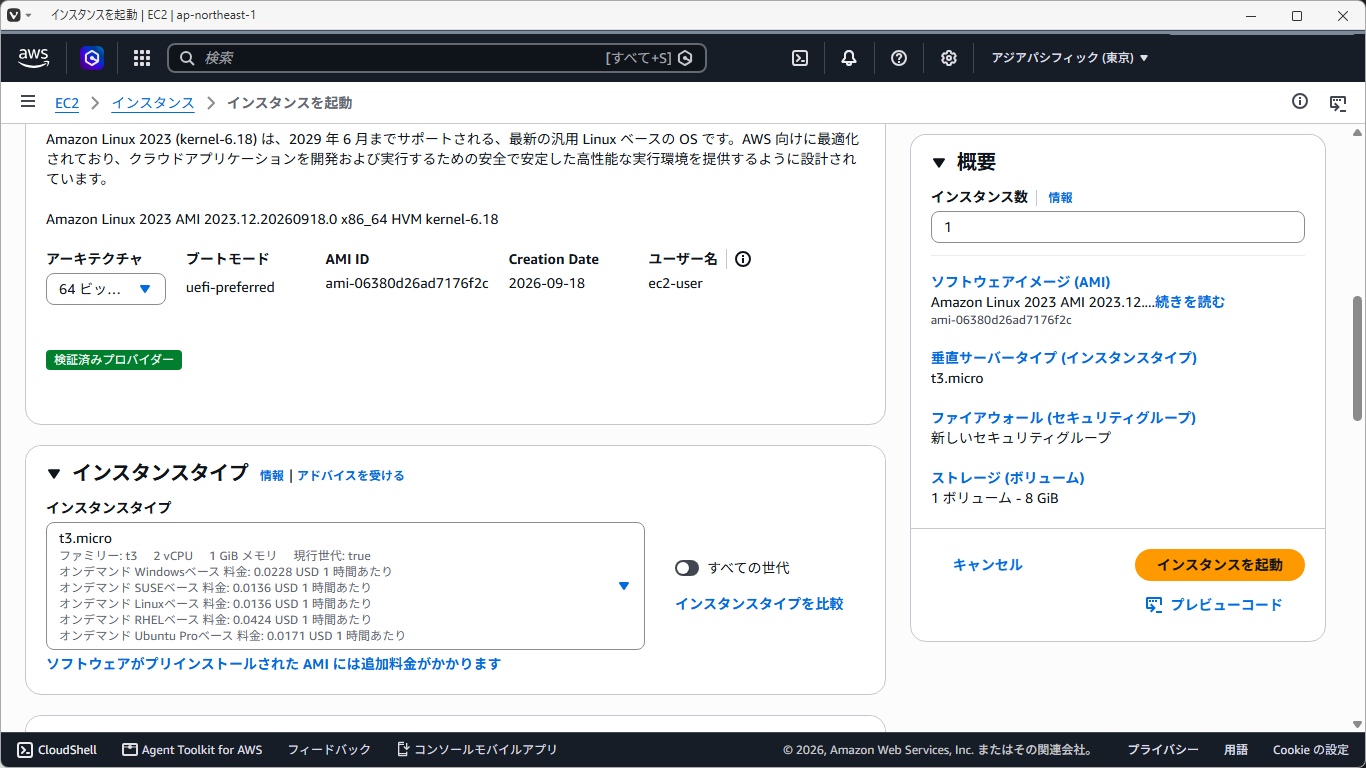The image size is (1366, 768).
Task: Open the tutorial panel icon beside info
Action: tap(1338, 102)
